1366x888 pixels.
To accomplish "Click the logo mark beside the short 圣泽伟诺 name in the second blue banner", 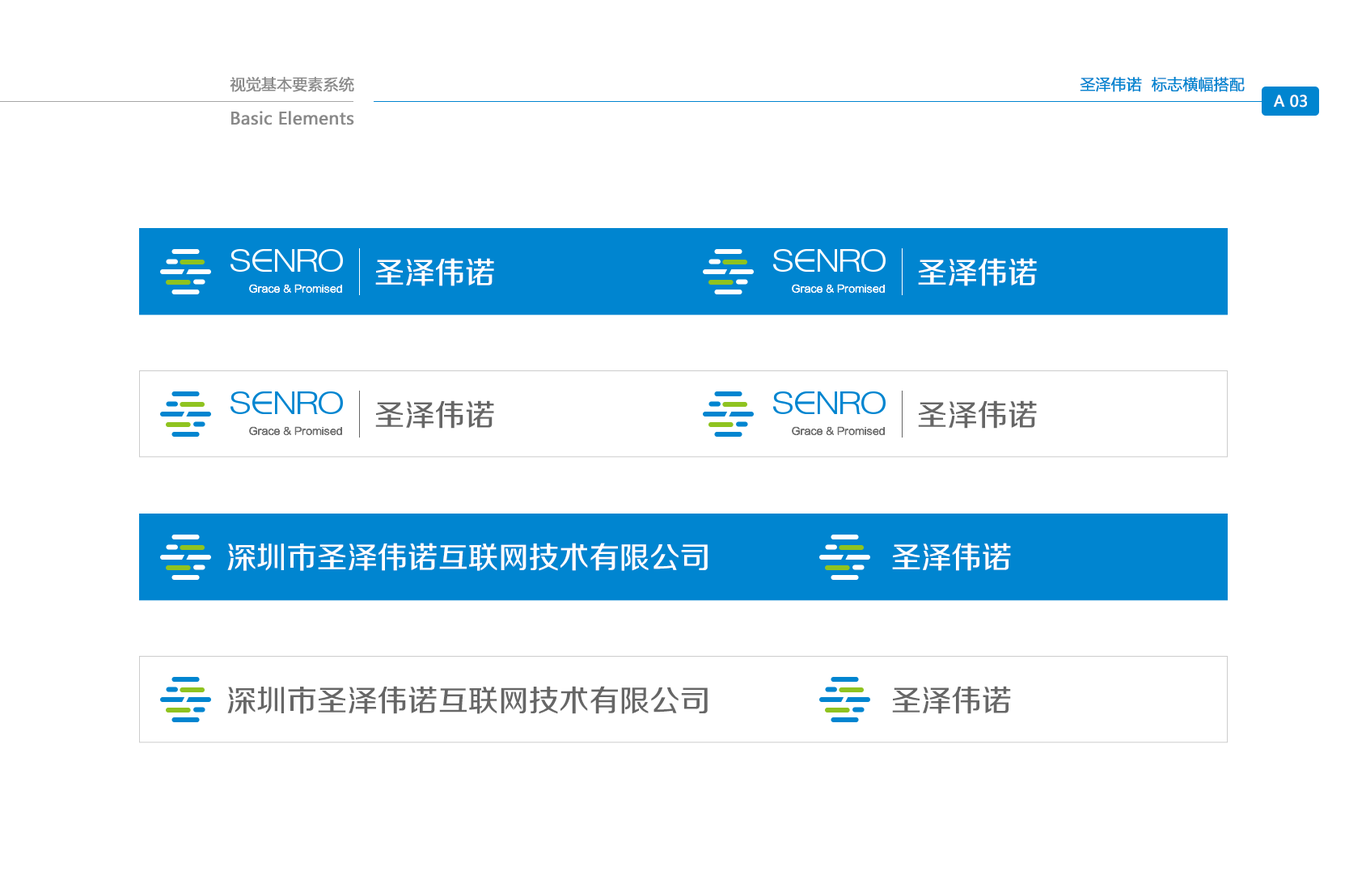I will tap(844, 557).
